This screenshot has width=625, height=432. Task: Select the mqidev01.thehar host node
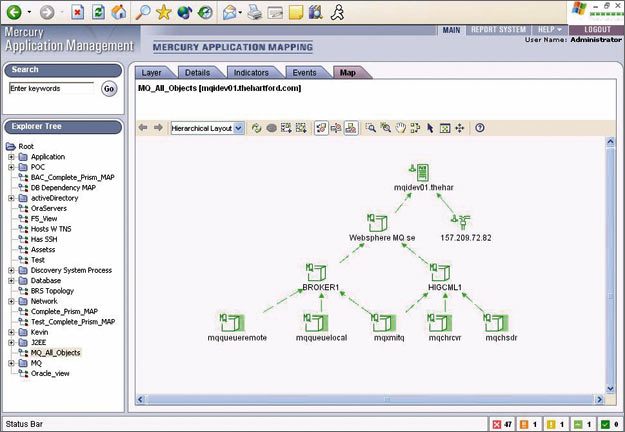coord(423,177)
